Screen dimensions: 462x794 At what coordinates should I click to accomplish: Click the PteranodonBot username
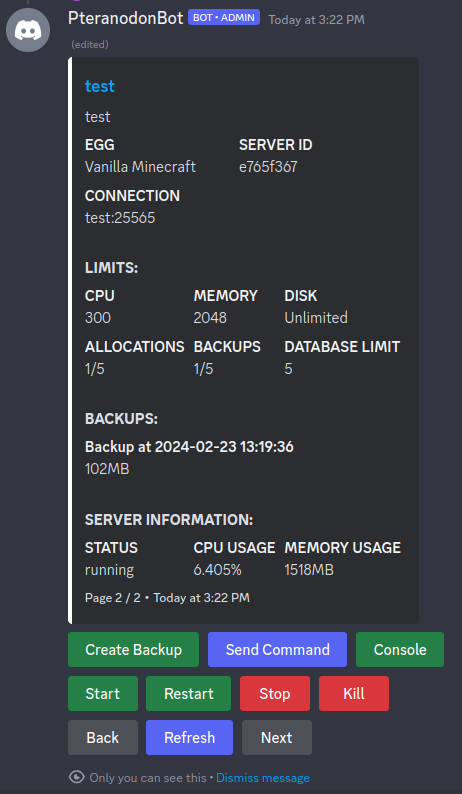[x=126, y=18]
